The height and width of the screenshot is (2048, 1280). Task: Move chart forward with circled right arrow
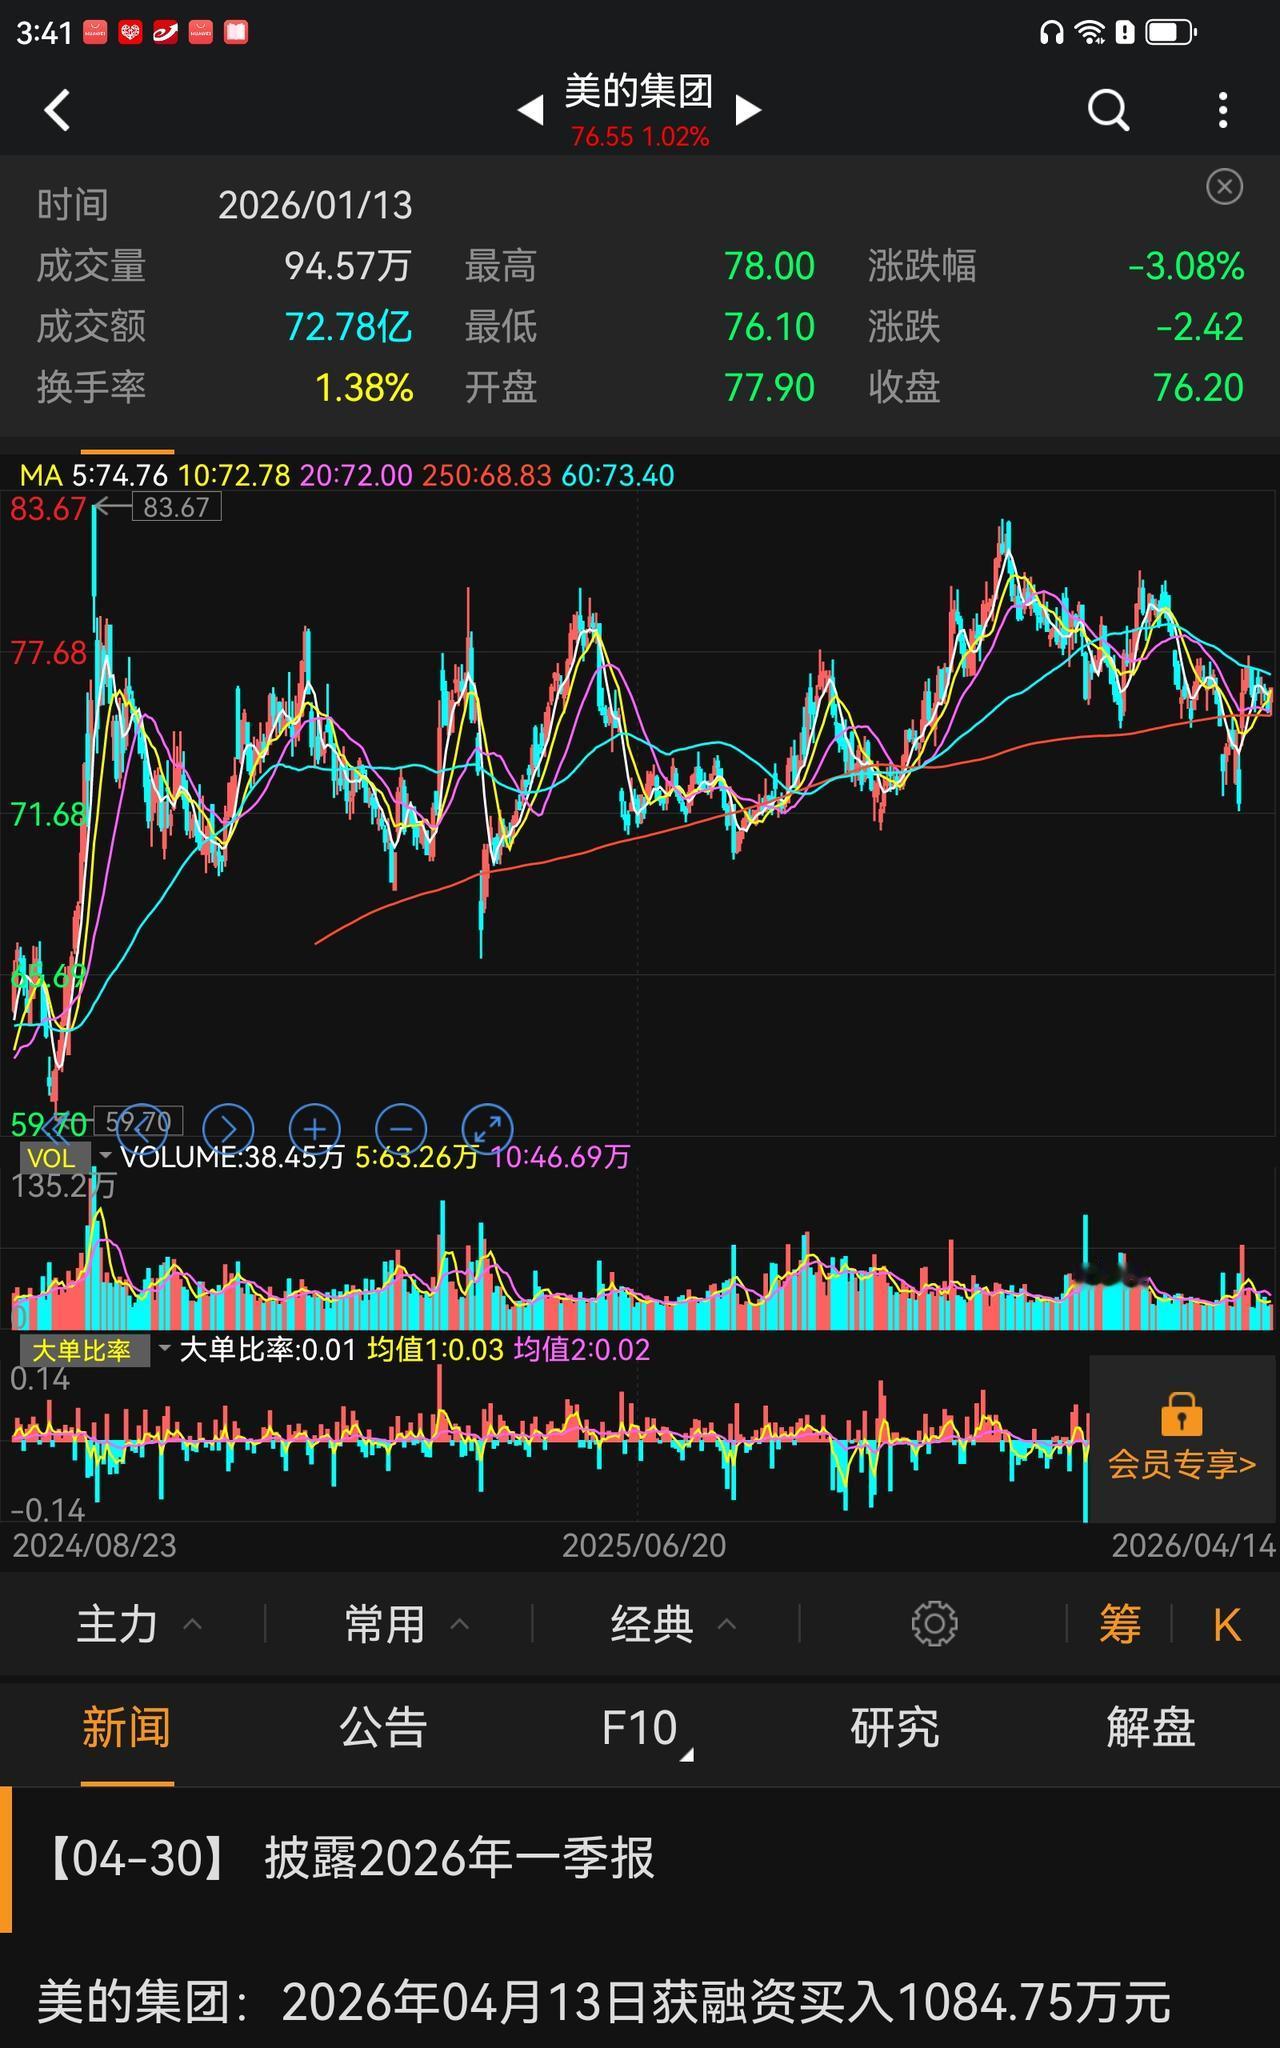[x=228, y=1129]
